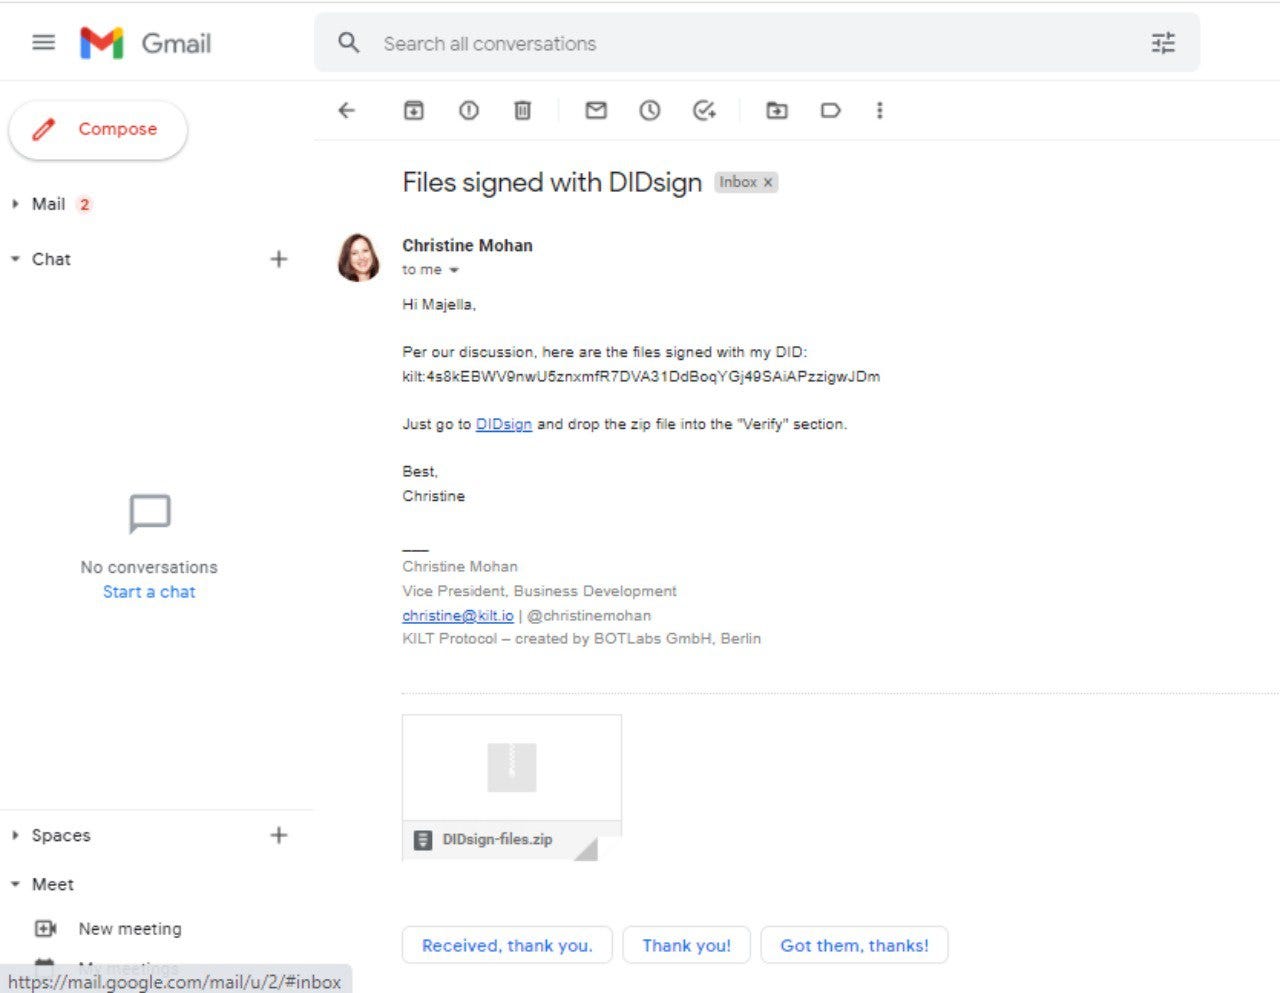Click the sender name Christine Mohan

467,245
